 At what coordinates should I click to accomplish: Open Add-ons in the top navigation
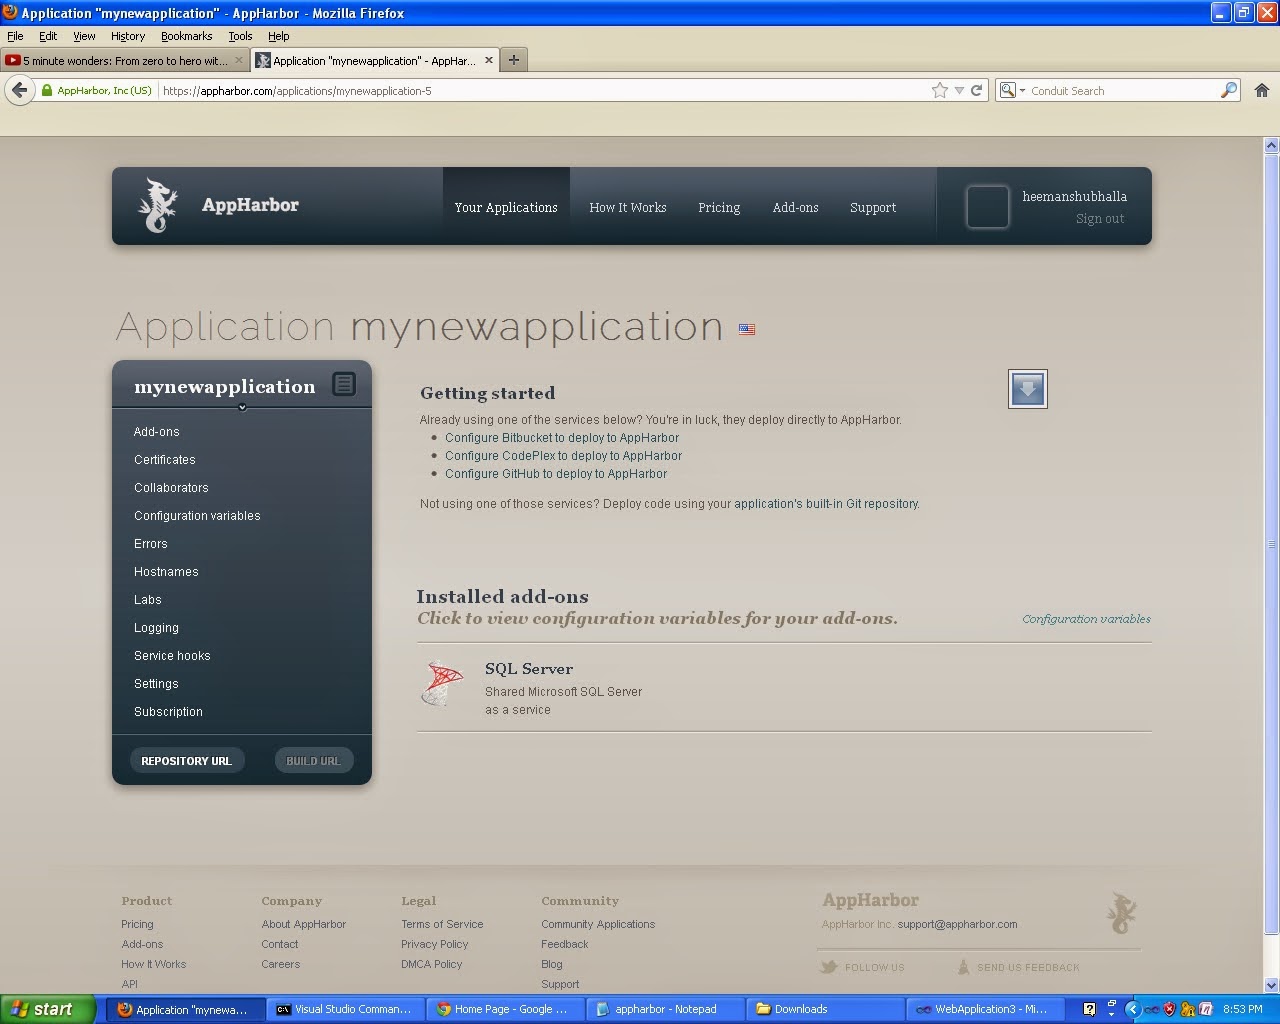pos(795,207)
